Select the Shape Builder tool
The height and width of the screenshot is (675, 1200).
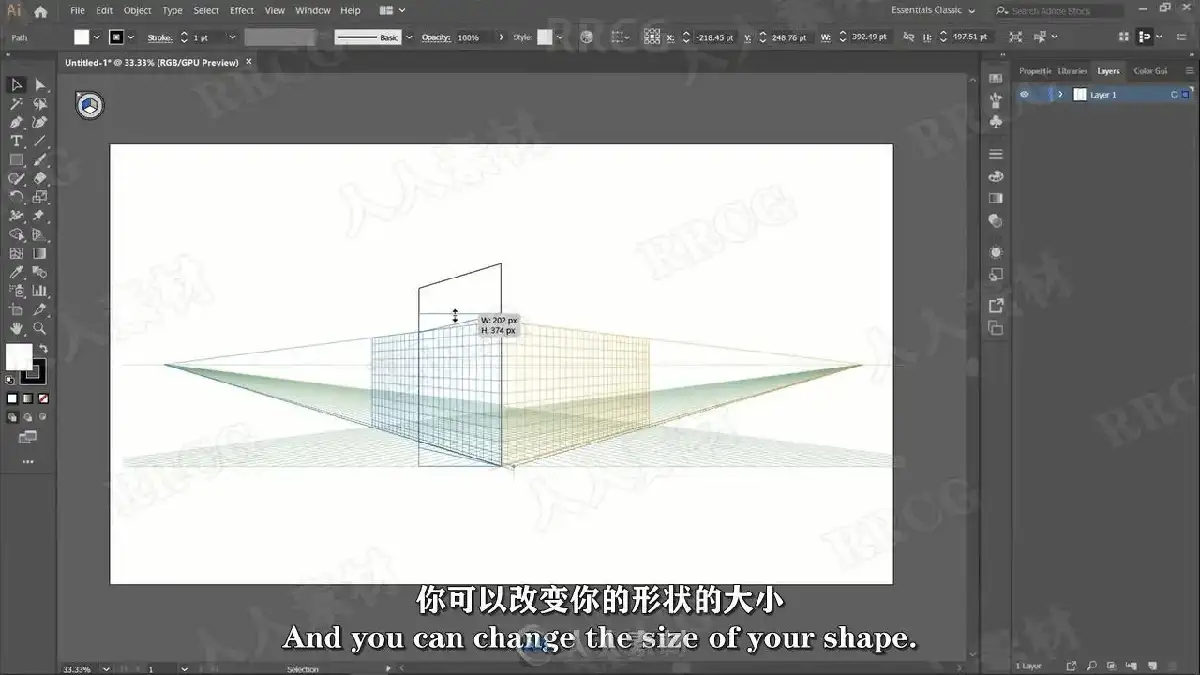(x=17, y=235)
